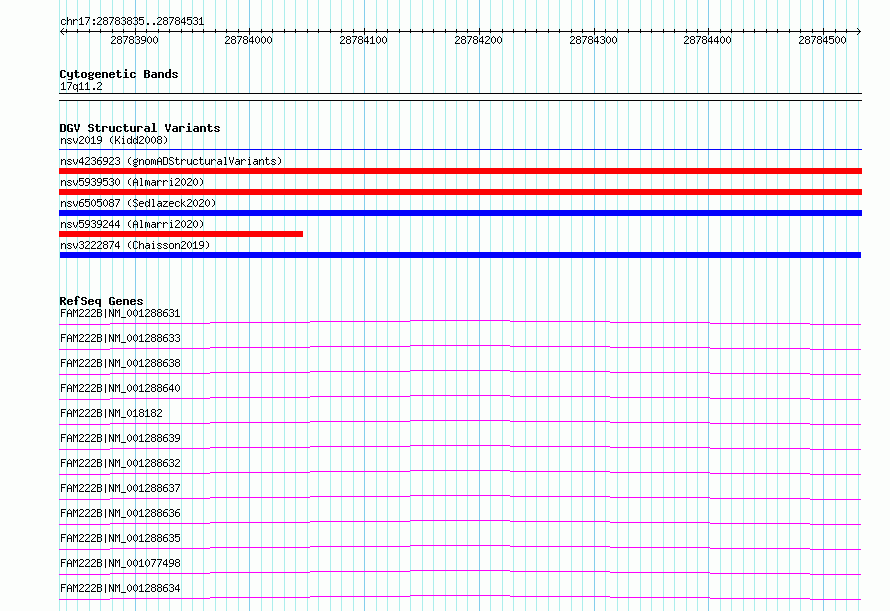The width and height of the screenshot is (890, 611).
Task: Click the blue nsv6505087 variant bar
Action: pyautogui.click(x=460, y=213)
